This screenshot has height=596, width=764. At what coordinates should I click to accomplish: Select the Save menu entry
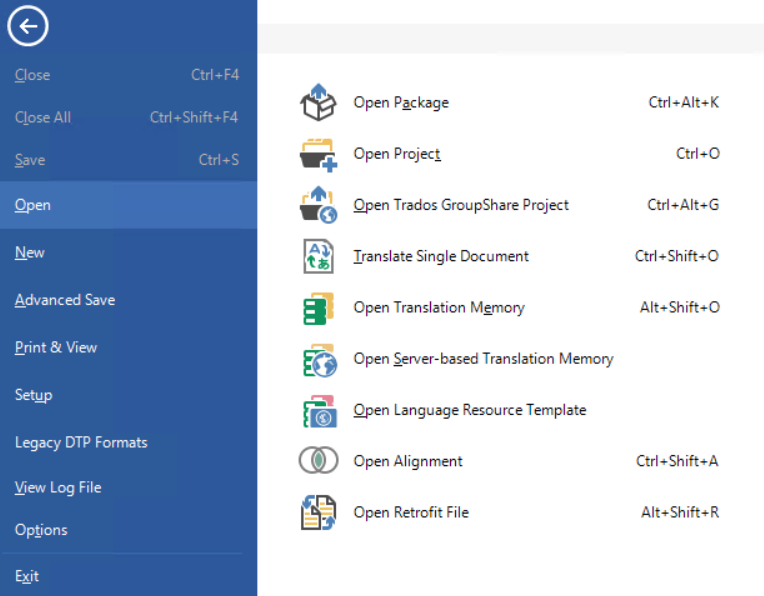30,160
